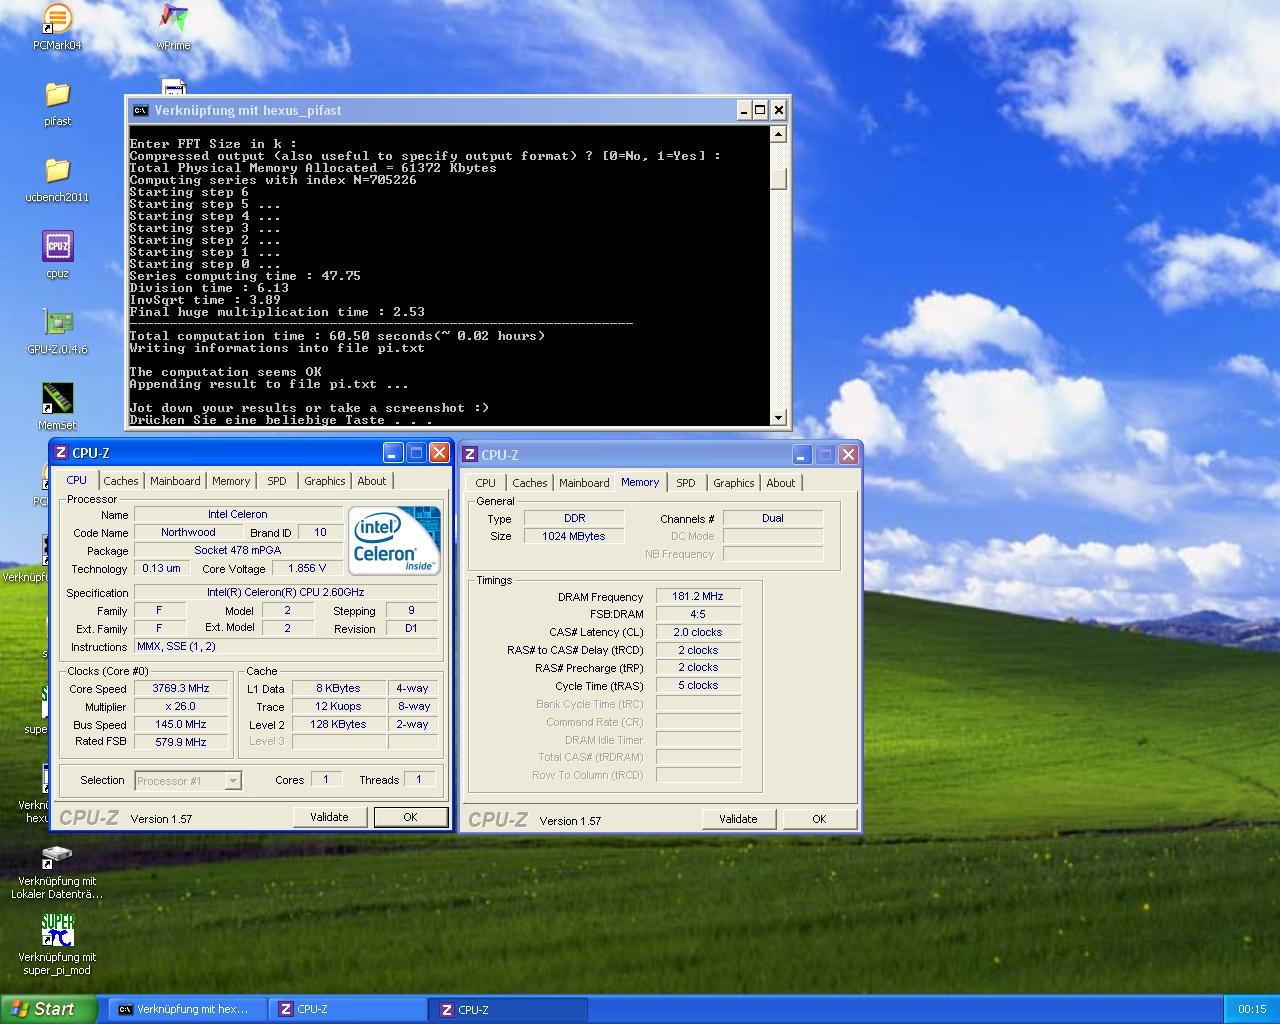Open the Windows Start menu
This screenshot has width=1280, height=1024.
click(49, 1009)
